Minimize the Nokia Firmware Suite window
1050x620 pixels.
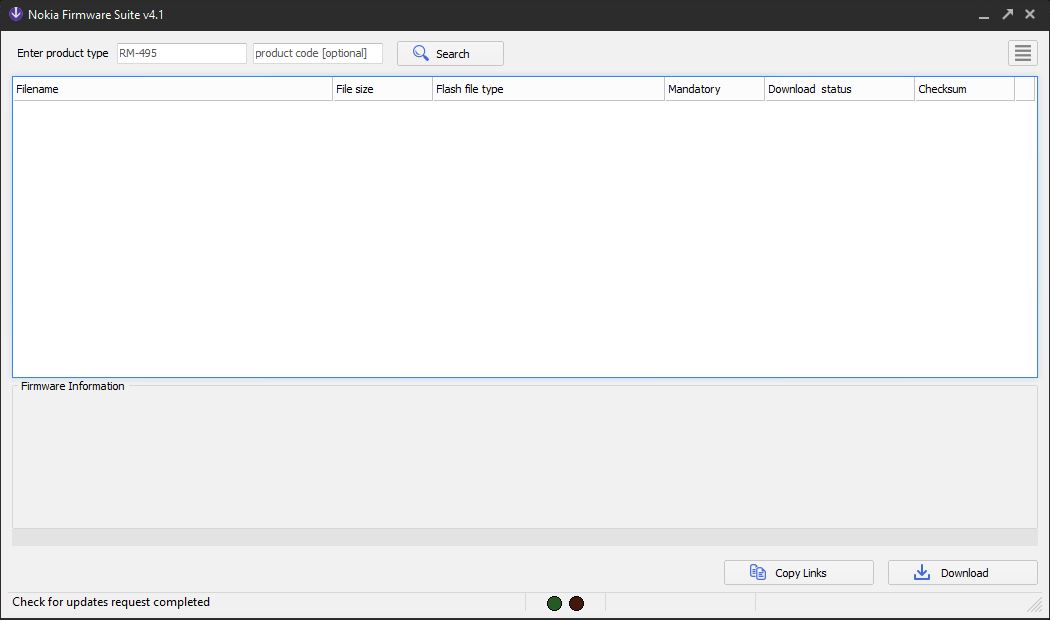pos(984,15)
